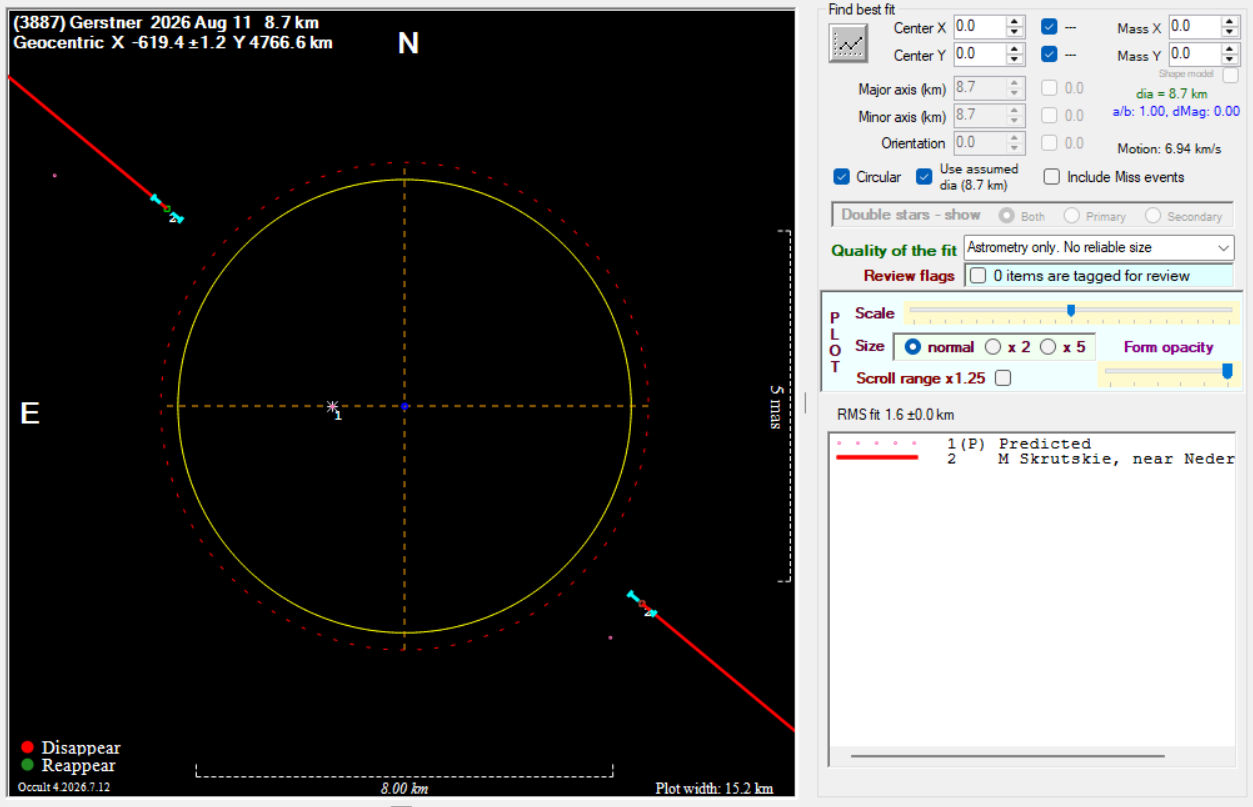This screenshot has width=1253, height=807.
Task: Increase Mass Y with the up arrow
Action: (x=1230, y=48)
